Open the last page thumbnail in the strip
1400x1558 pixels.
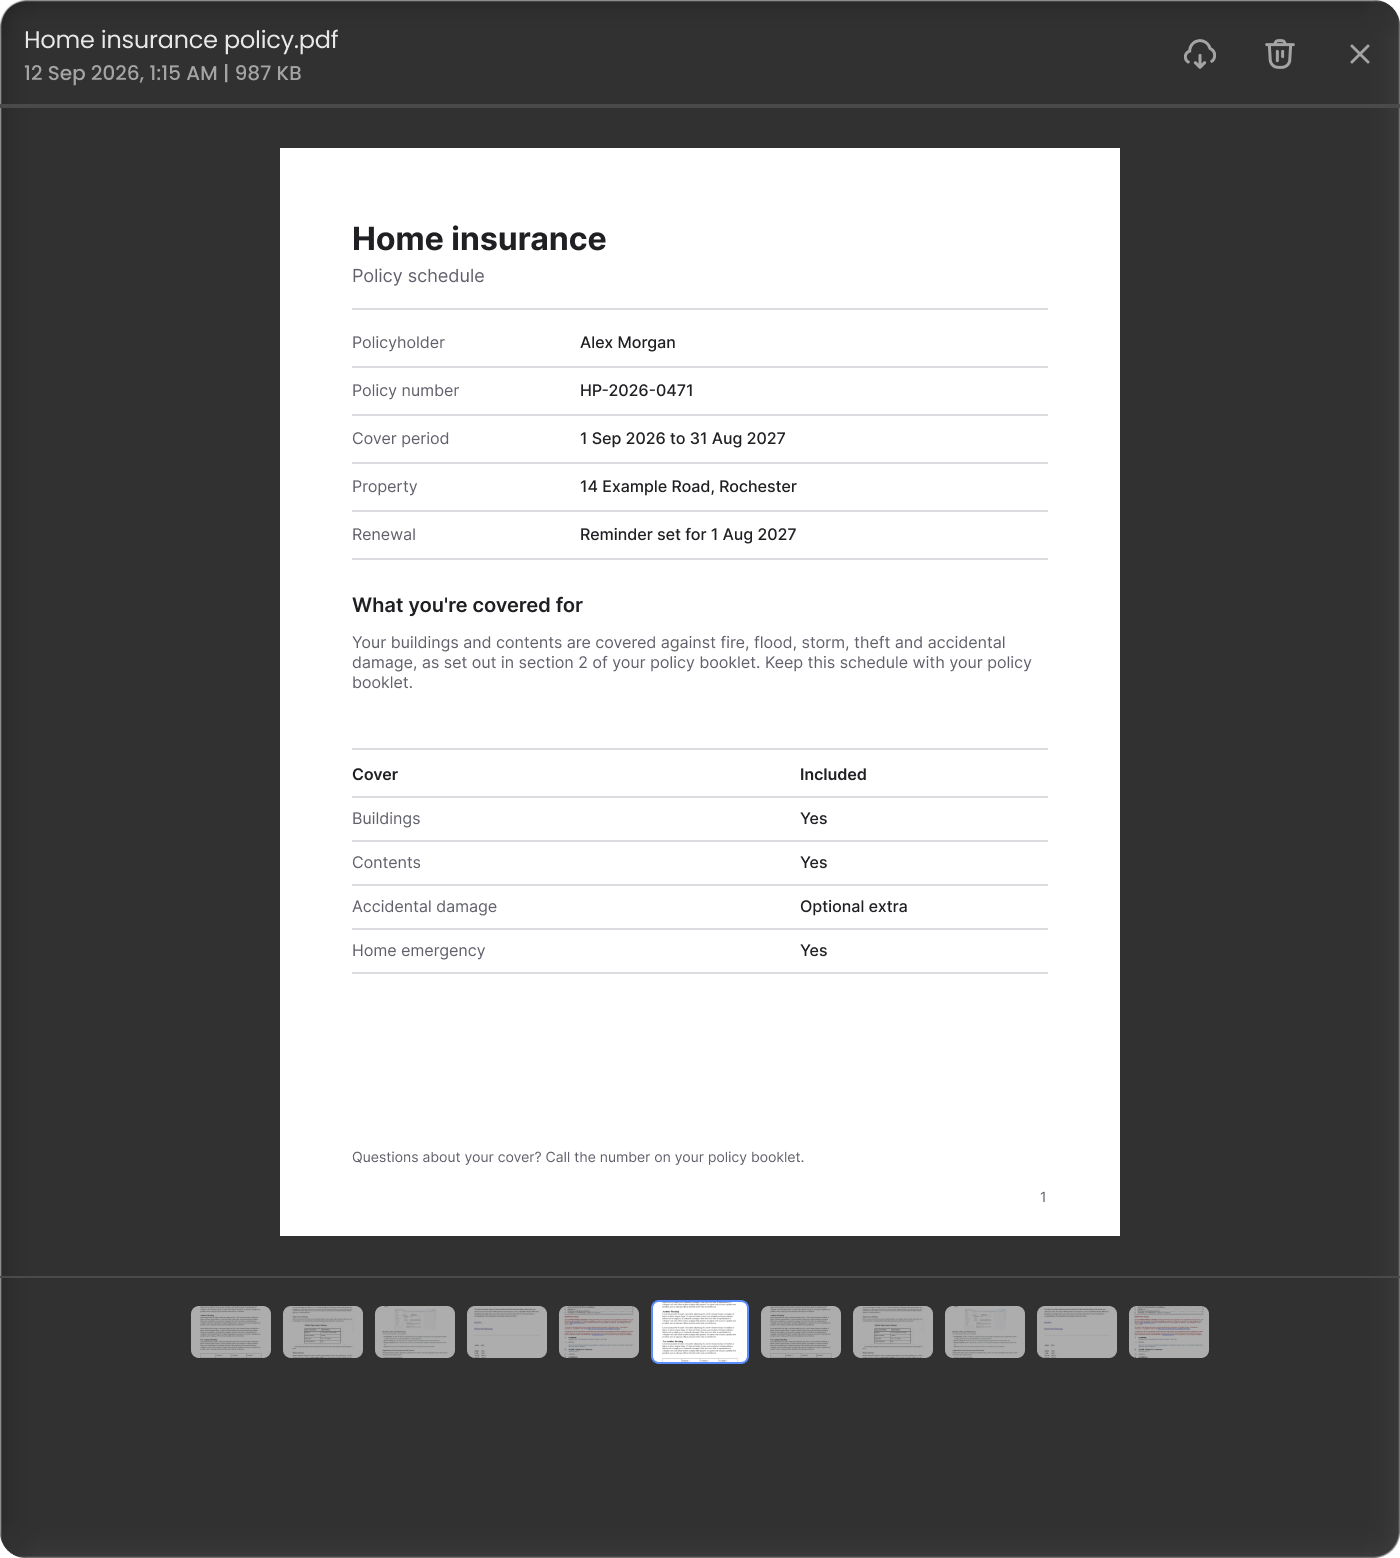click(1169, 1332)
